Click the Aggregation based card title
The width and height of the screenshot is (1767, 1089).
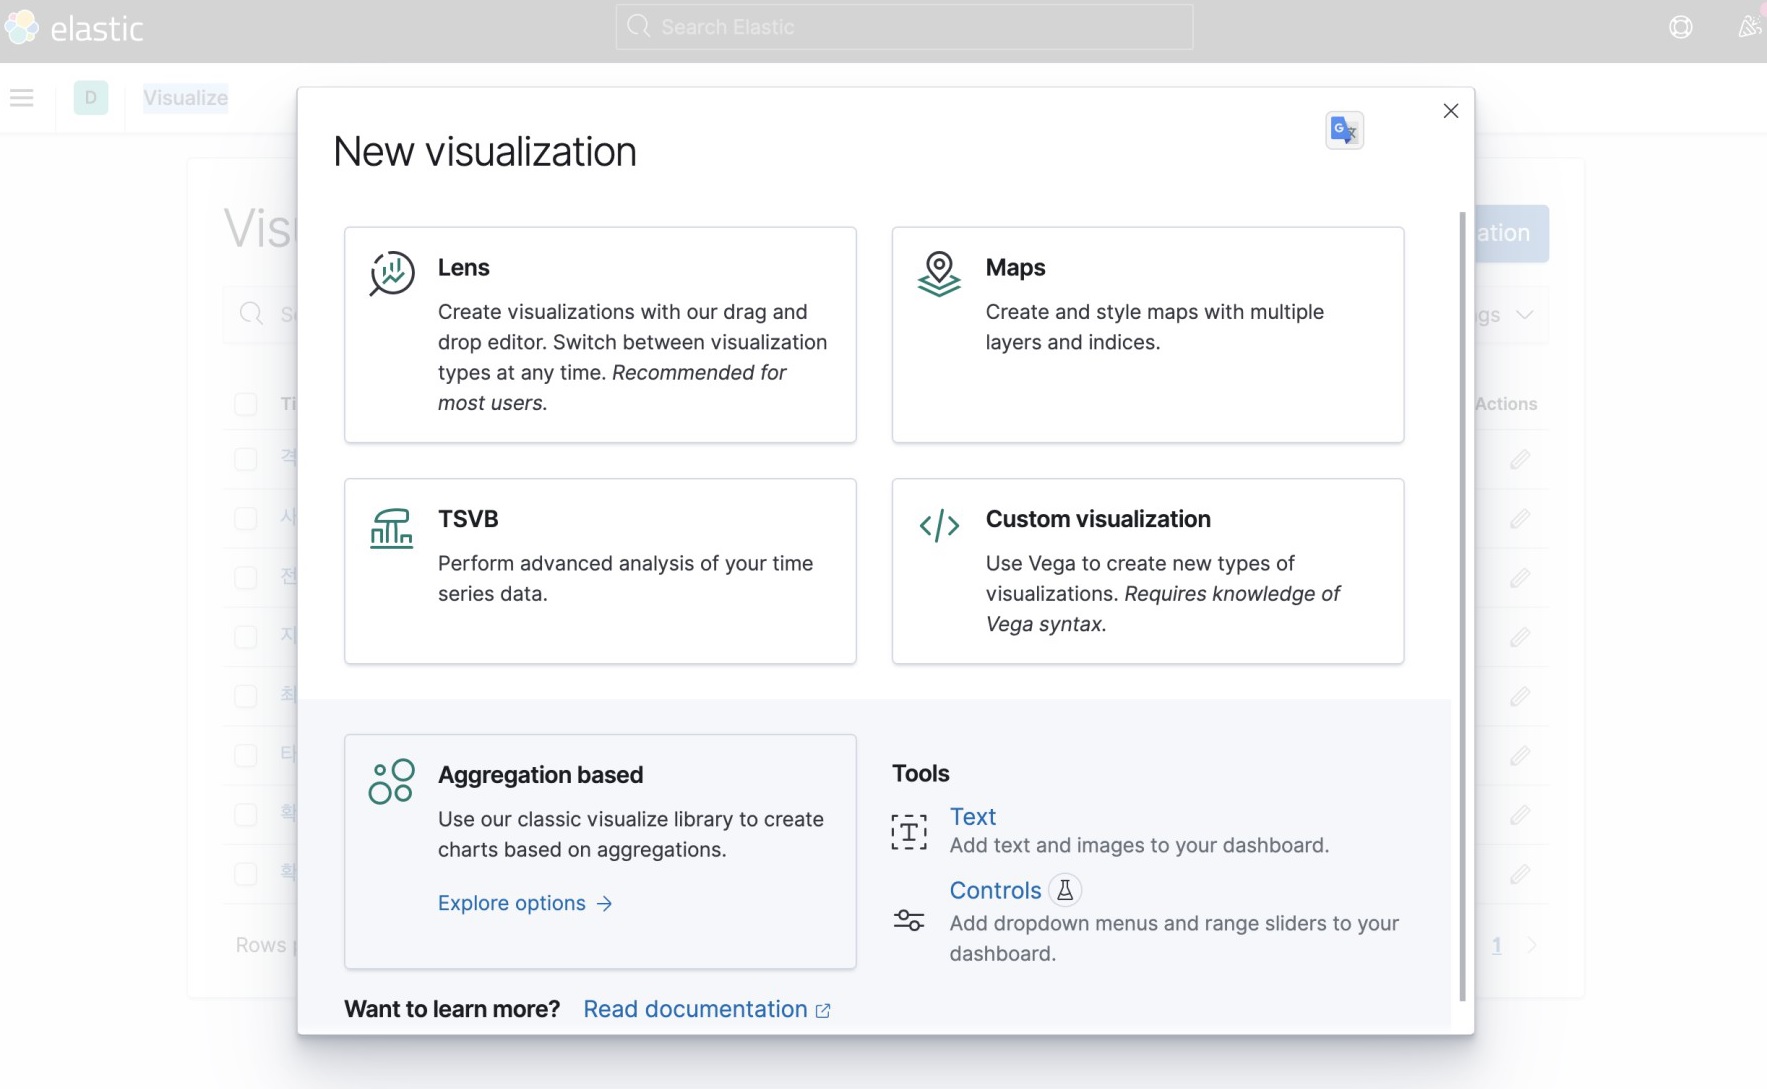[x=540, y=775]
